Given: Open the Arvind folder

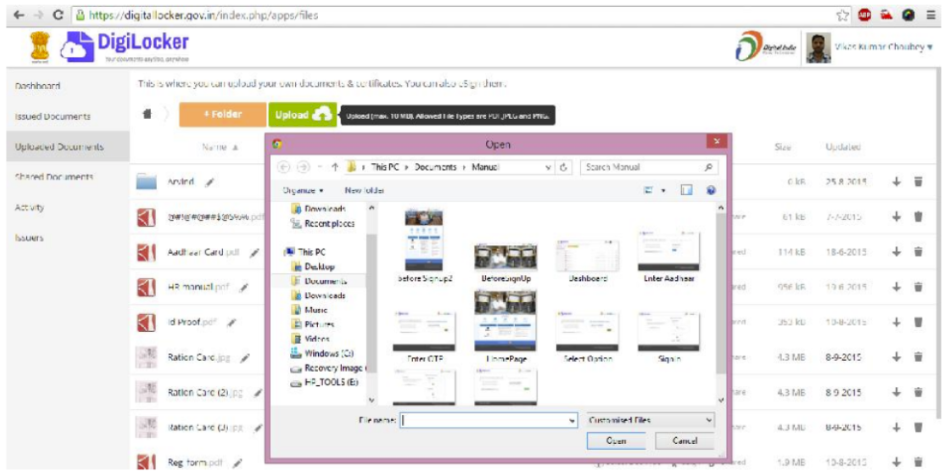Looking at the screenshot, I should [x=180, y=182].
